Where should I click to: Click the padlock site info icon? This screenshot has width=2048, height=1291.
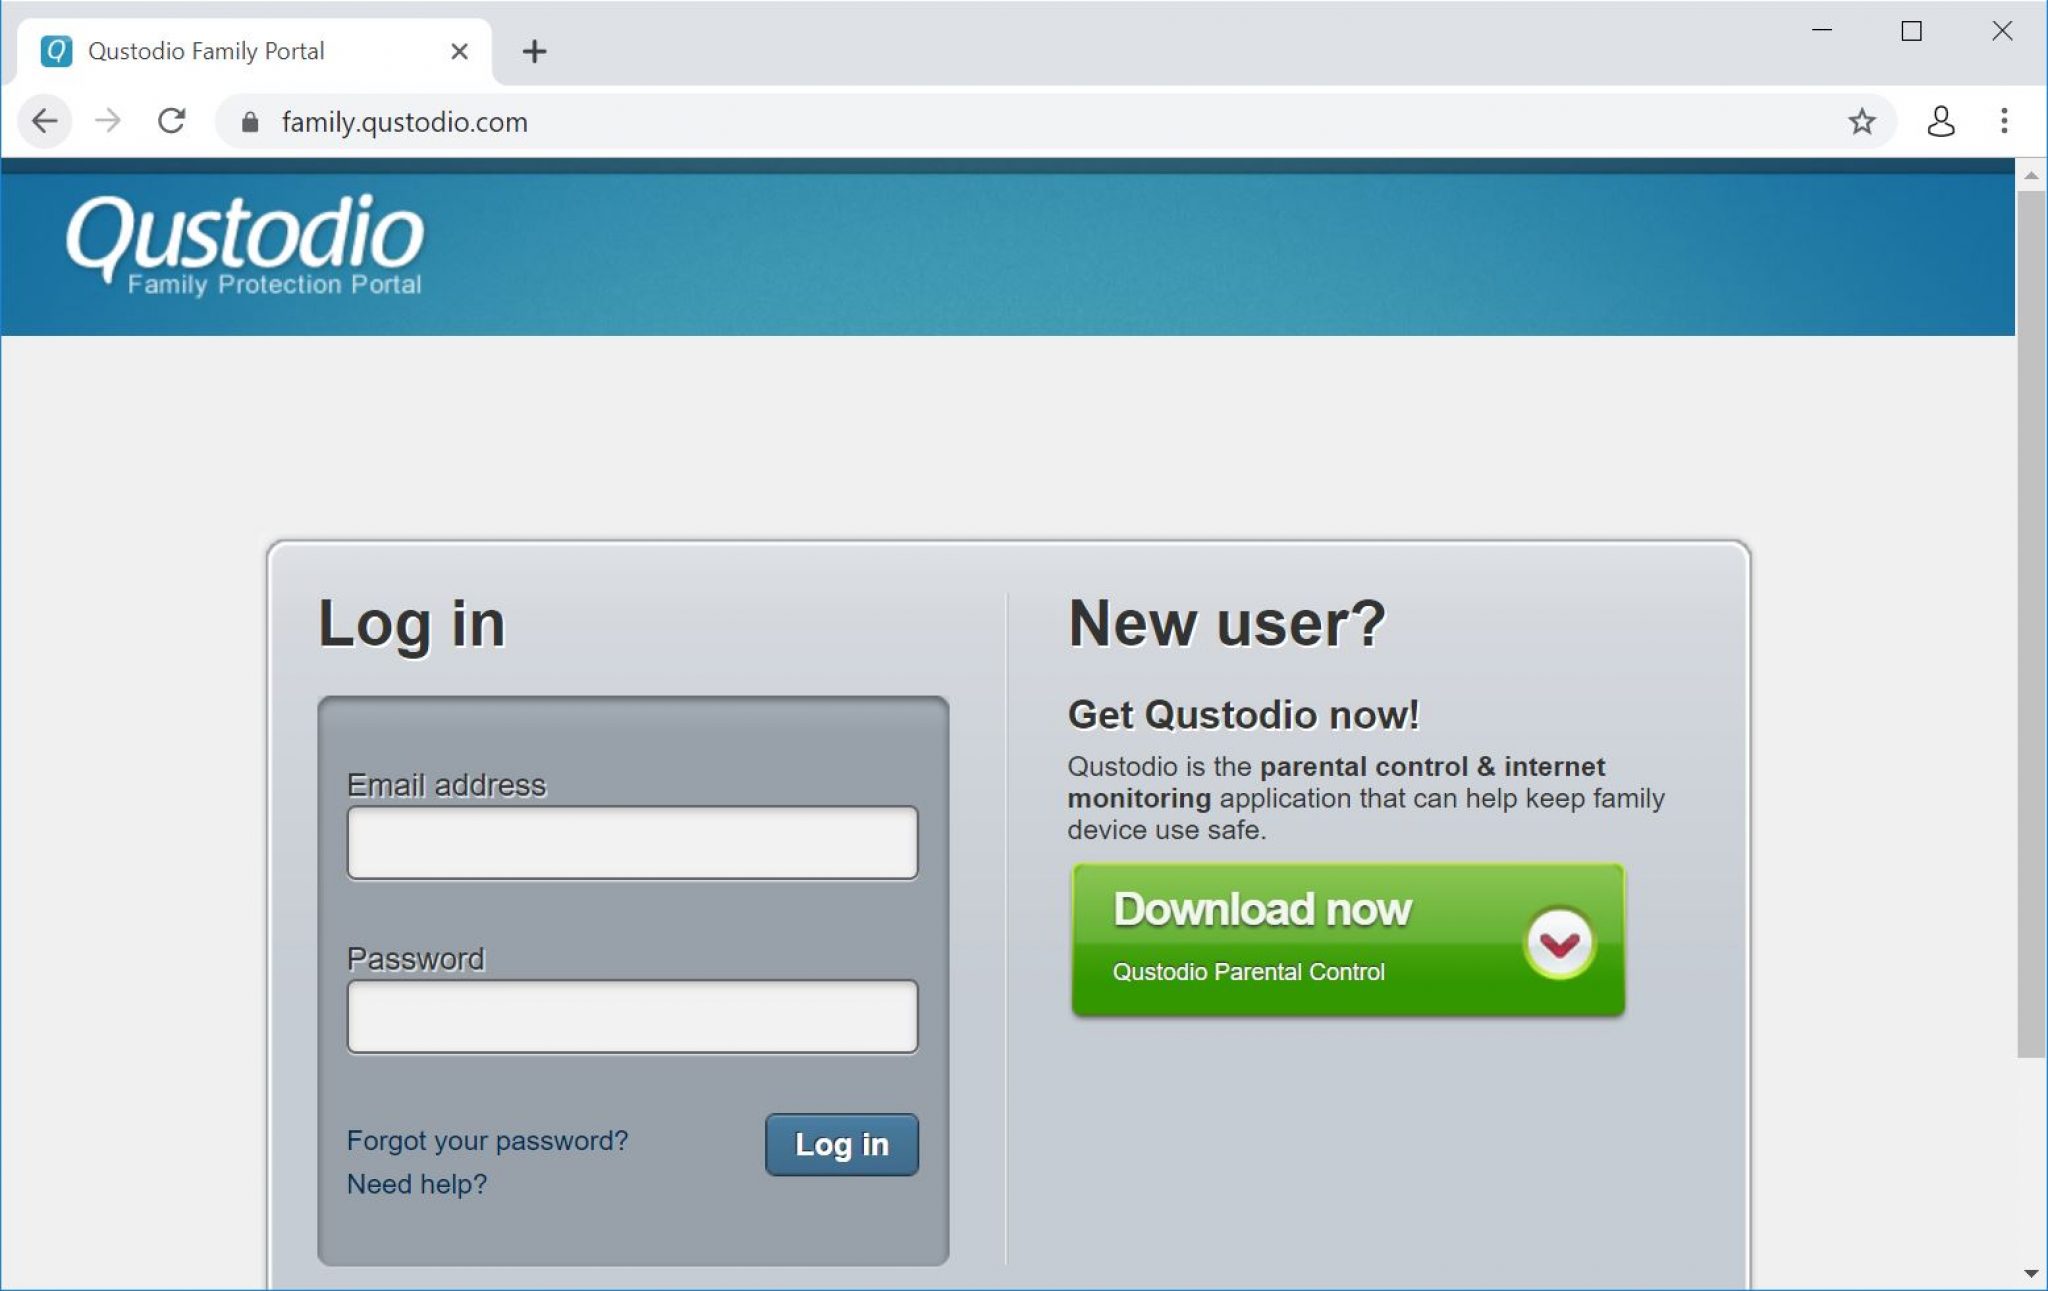tap(250, 122)
